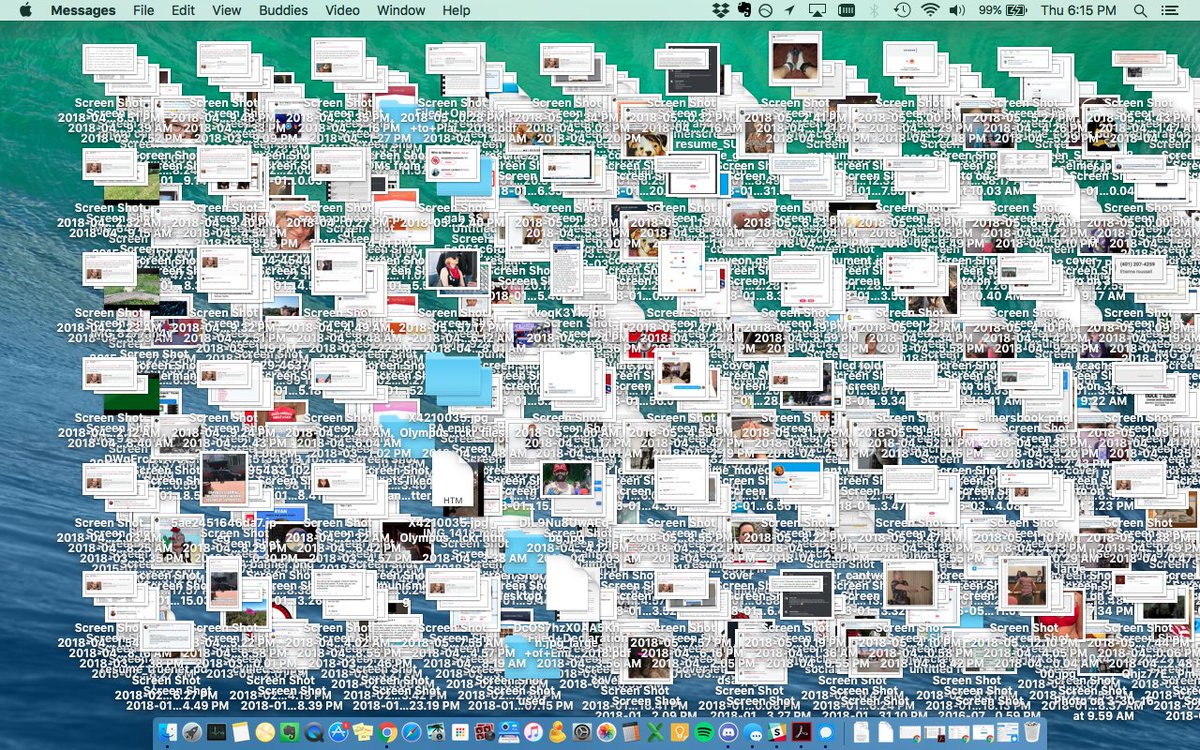The height and width of the screenshot is (750, 1200).
Task: Open the Buddies menu
Action: [283, 10]
